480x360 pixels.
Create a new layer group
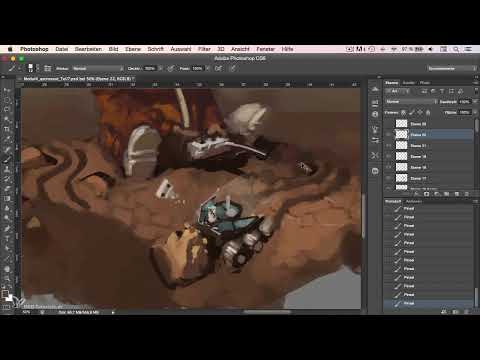[x=447, y=194]
